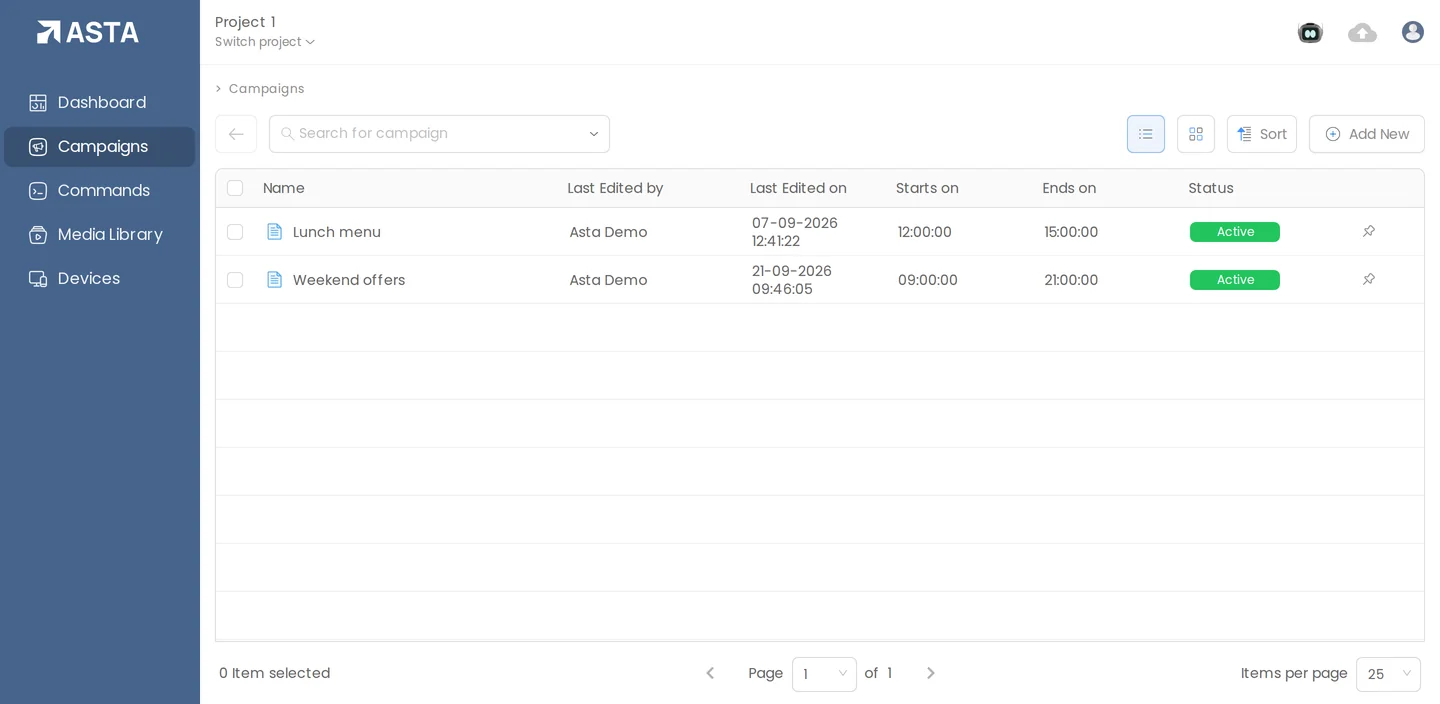Toggle the select-all header checkbox
This screenshot has height=704, width=1440.
(235, 188)
